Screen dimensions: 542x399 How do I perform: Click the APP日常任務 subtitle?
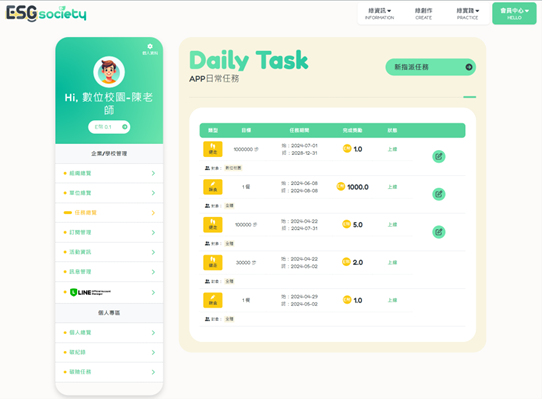[214, 79]
